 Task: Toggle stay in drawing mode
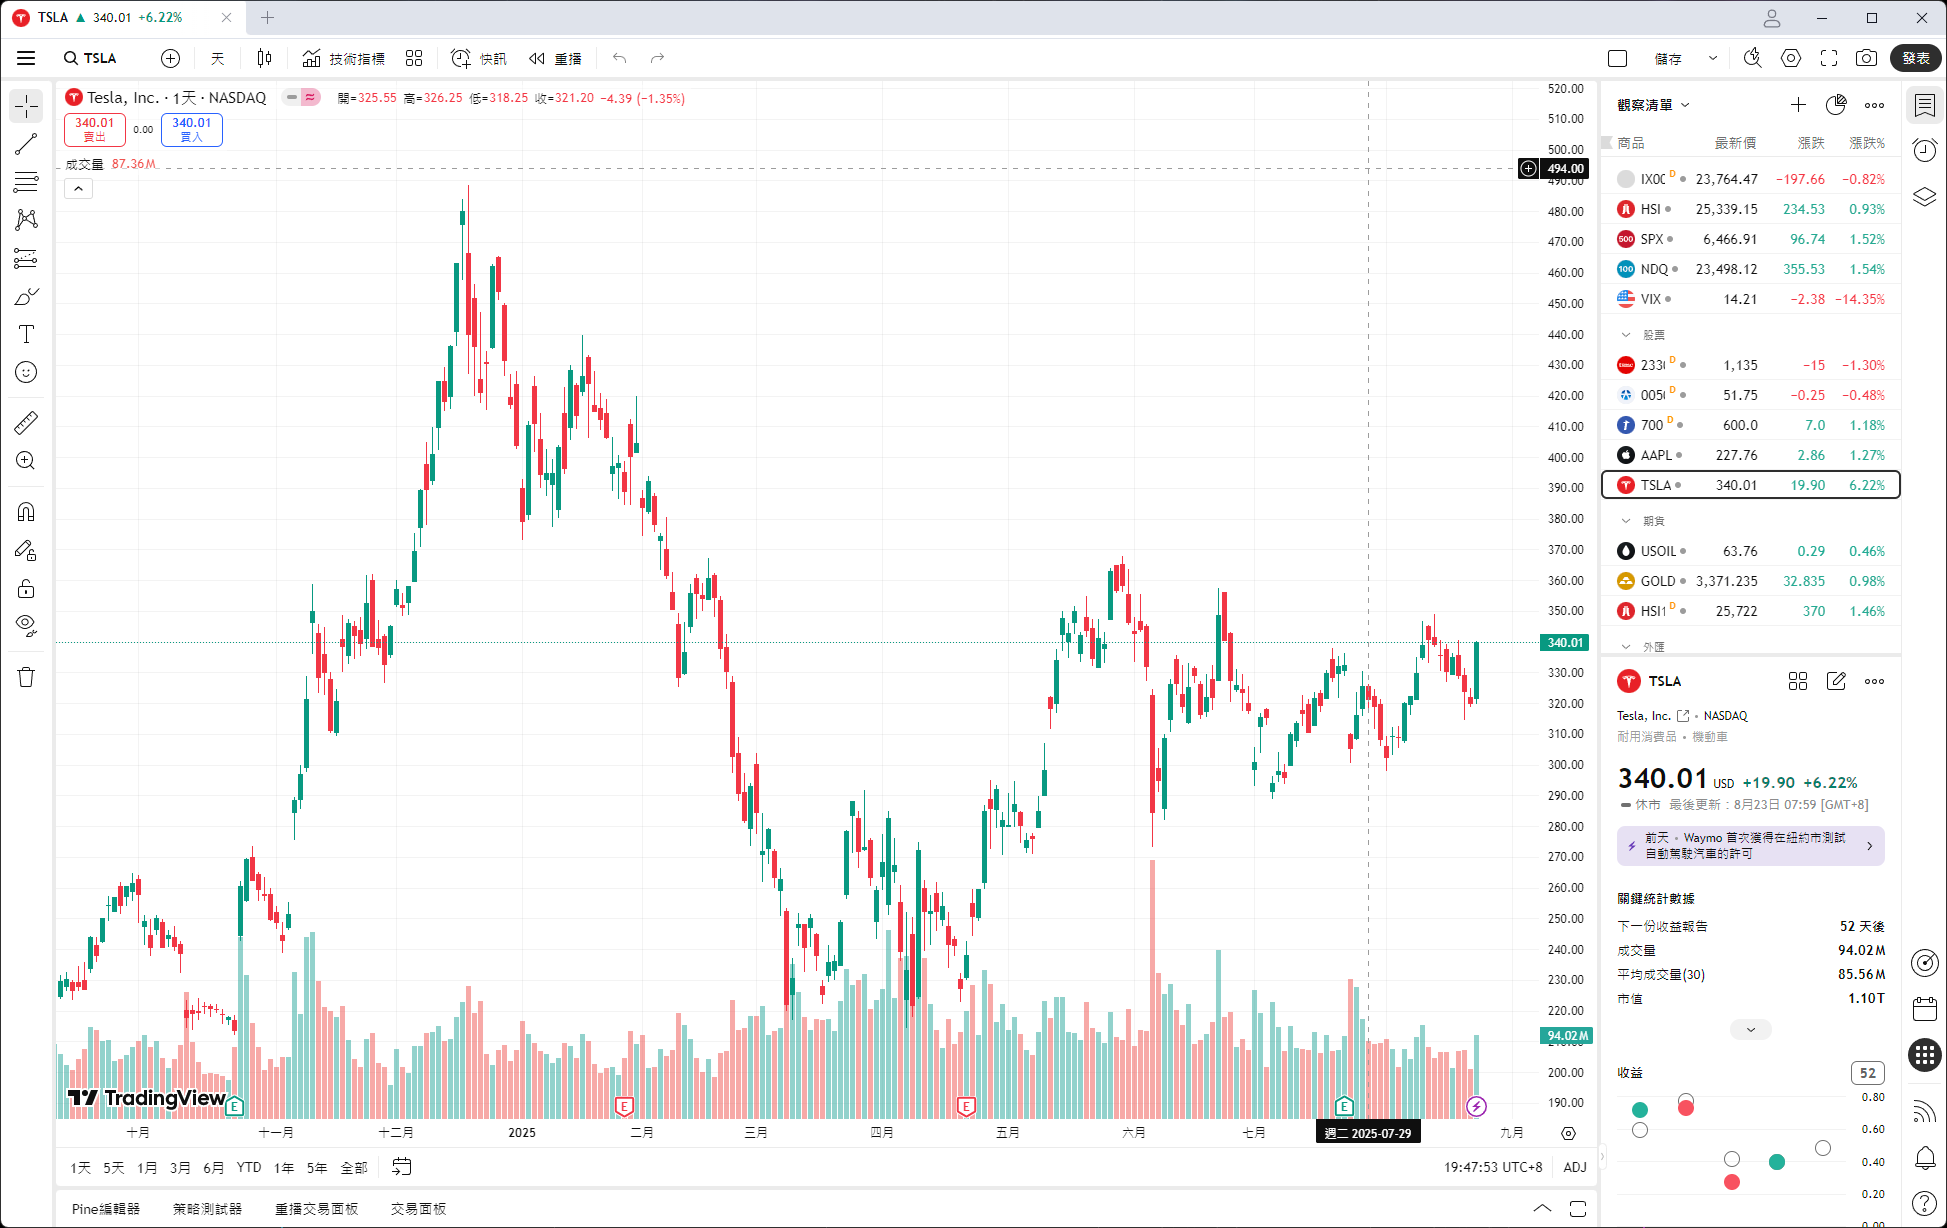[x=26, y=550]
